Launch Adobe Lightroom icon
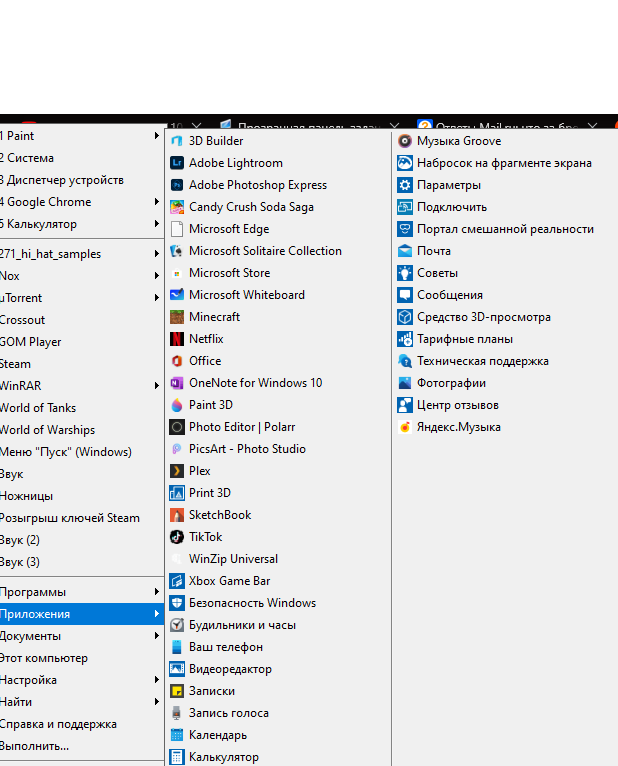The image size is (618, 766). point(176,163)
